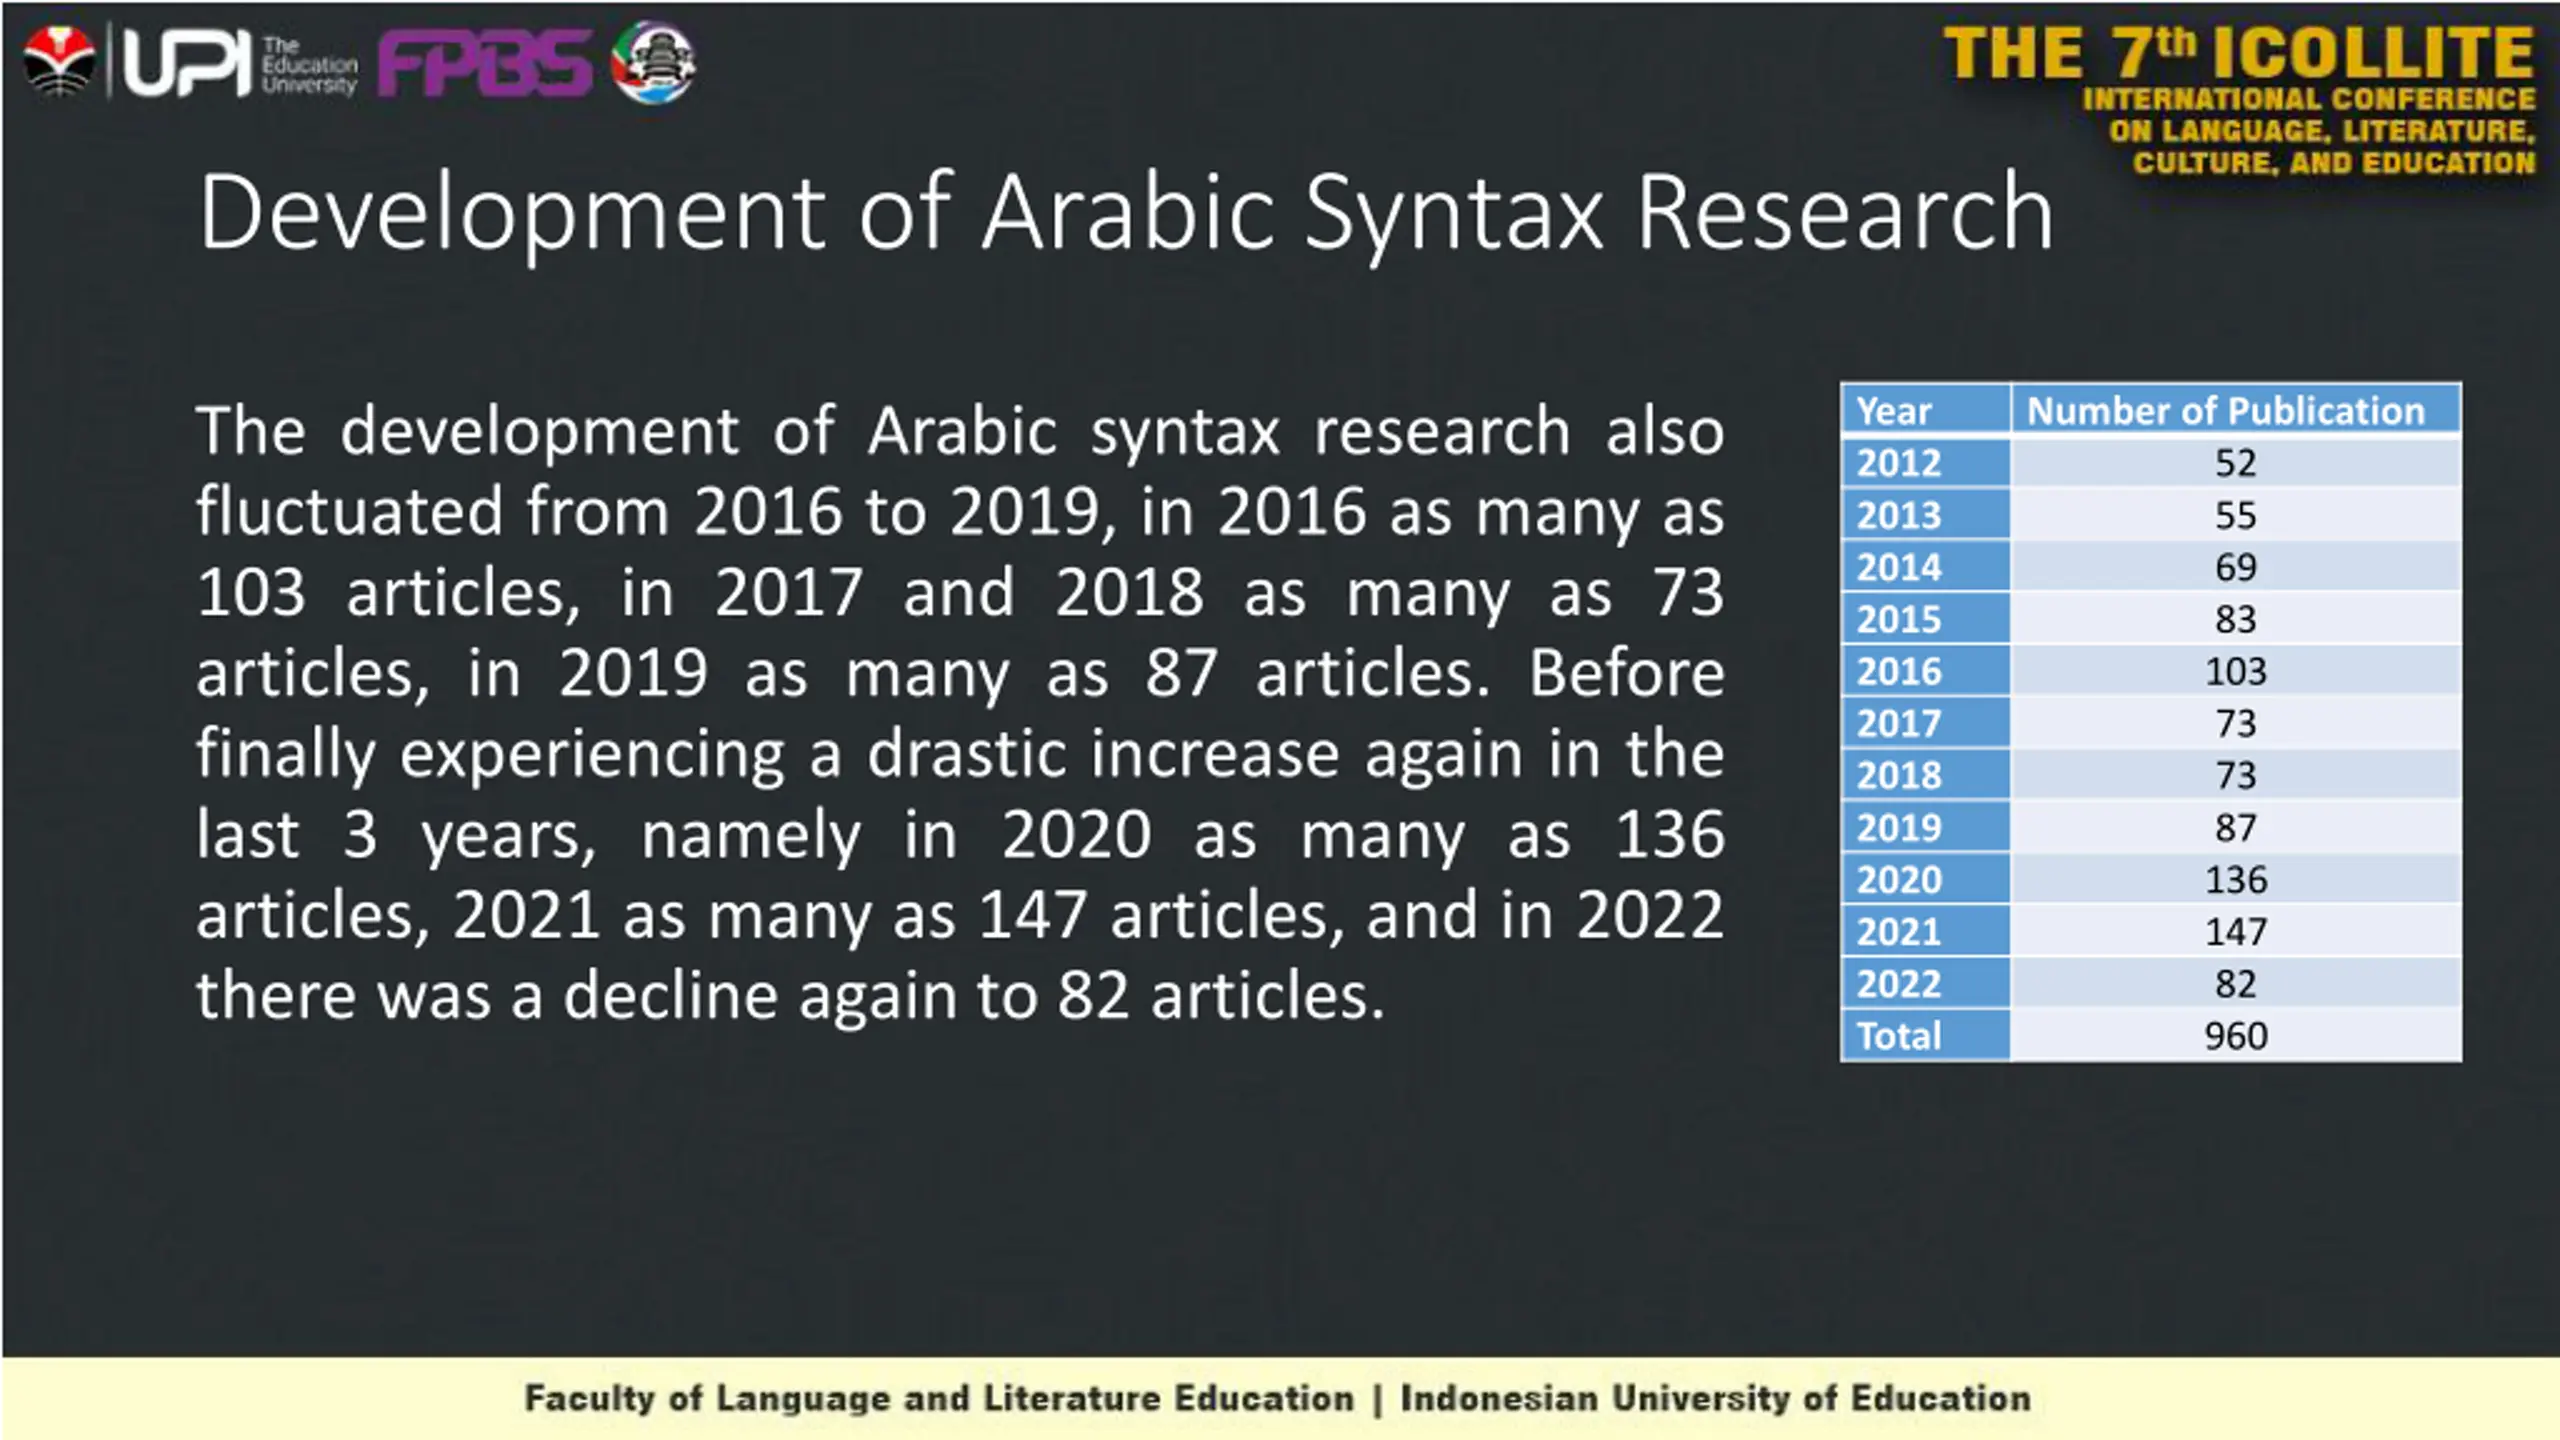Screen dimensions: 2560x1440
Task: Click the circular crest logo beside FPBS
Action: click(653, 62)
